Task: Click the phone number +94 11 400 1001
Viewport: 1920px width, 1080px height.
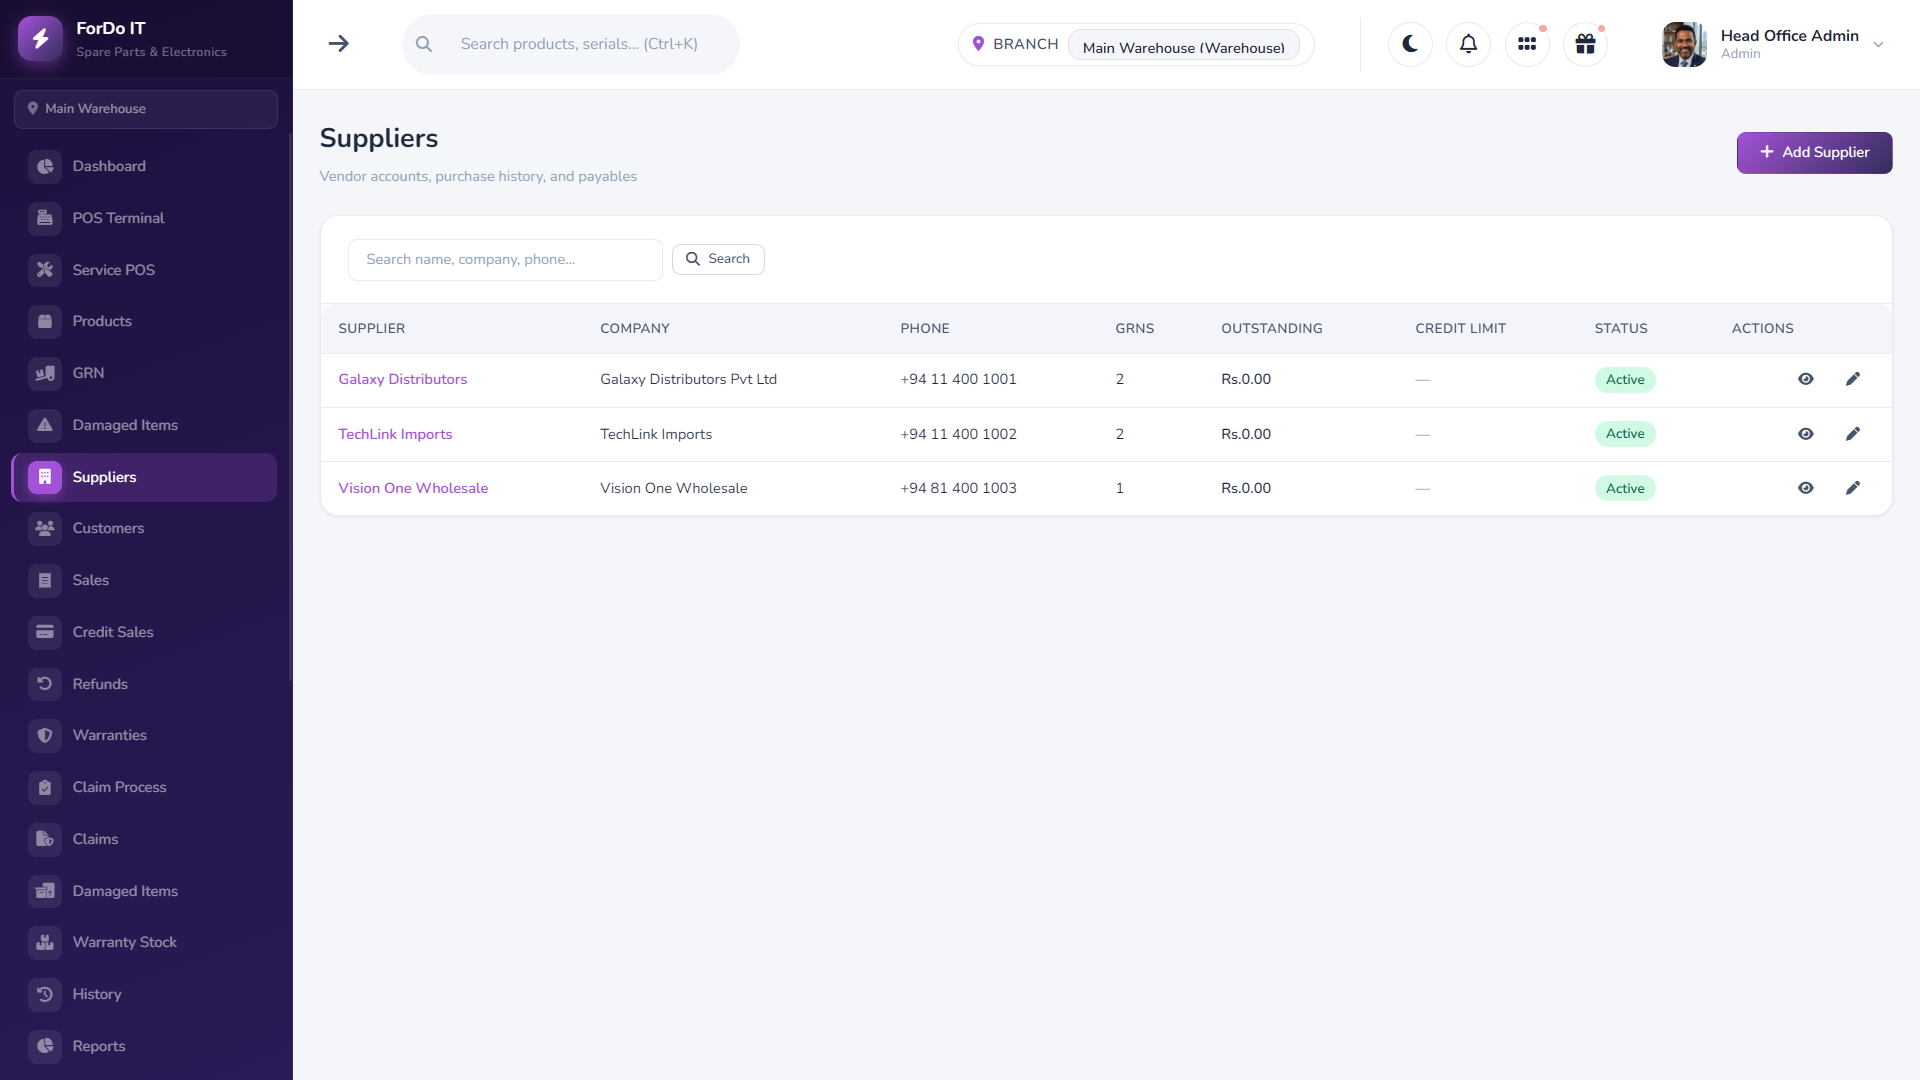Action: click(958, 379)
